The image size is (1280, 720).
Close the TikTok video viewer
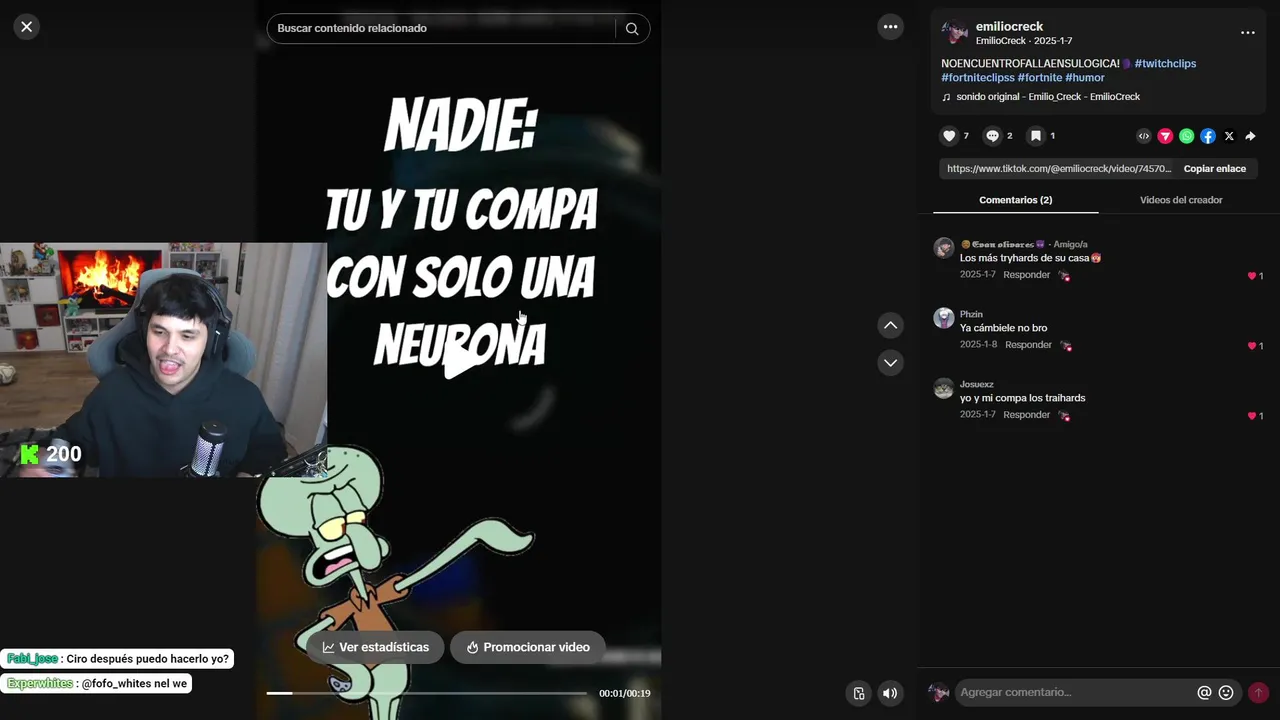27,27
